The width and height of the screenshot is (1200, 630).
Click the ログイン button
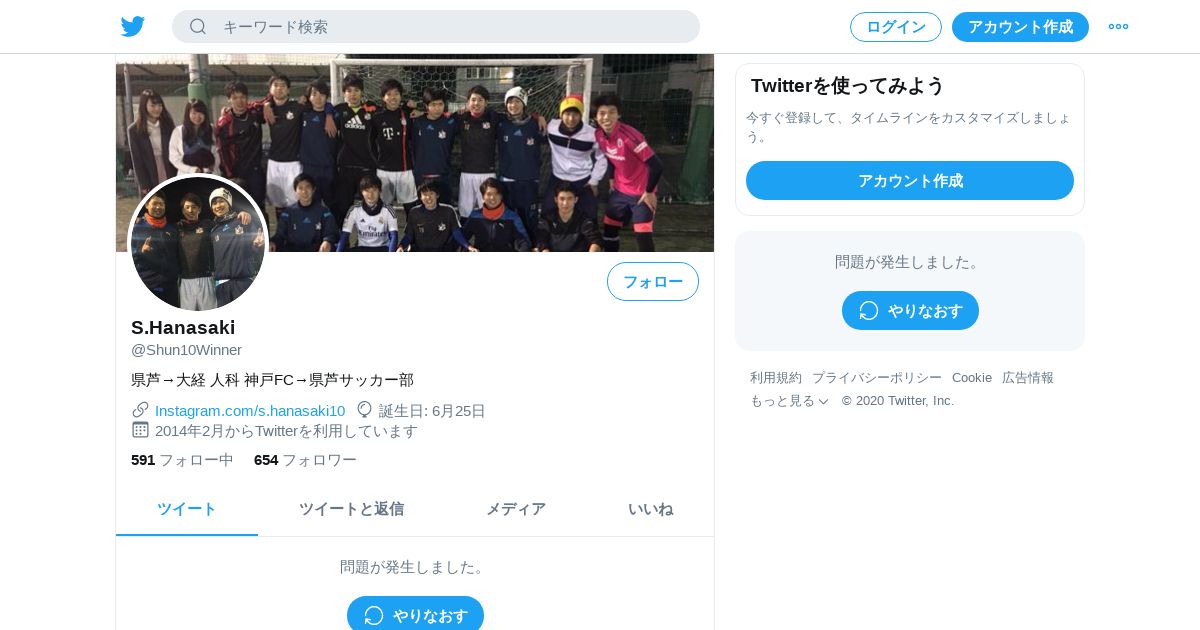896,27
